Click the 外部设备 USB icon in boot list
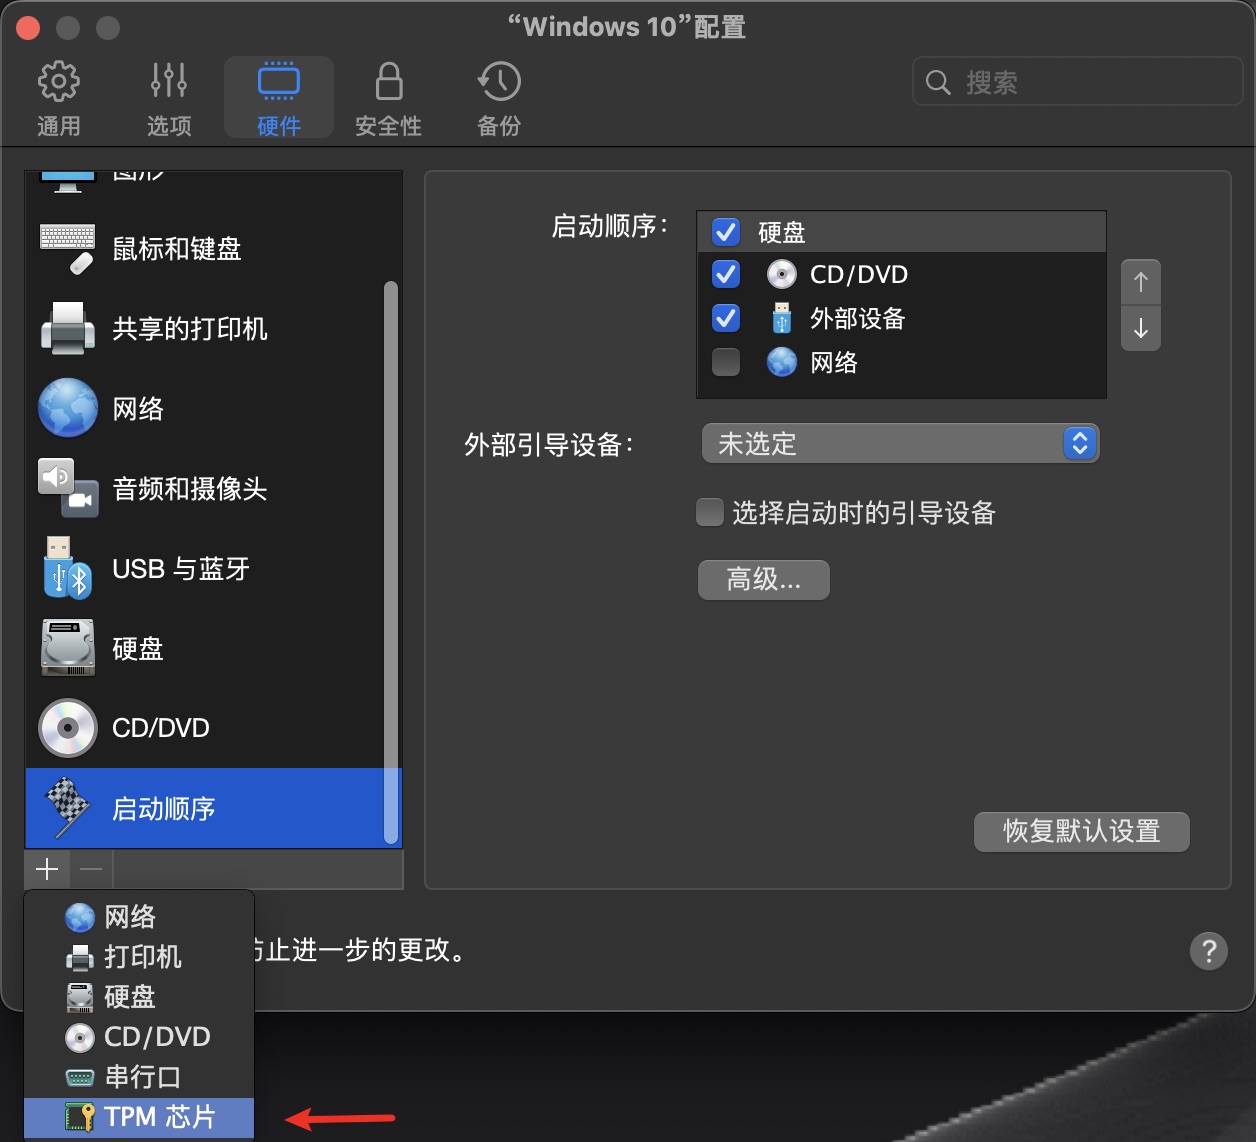This screenshot has height=1142, width=1256. point(782,318)
